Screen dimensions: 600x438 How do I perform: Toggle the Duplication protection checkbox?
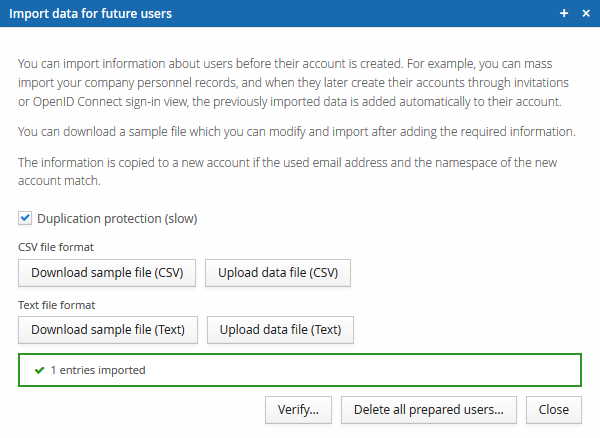(25, 218)
